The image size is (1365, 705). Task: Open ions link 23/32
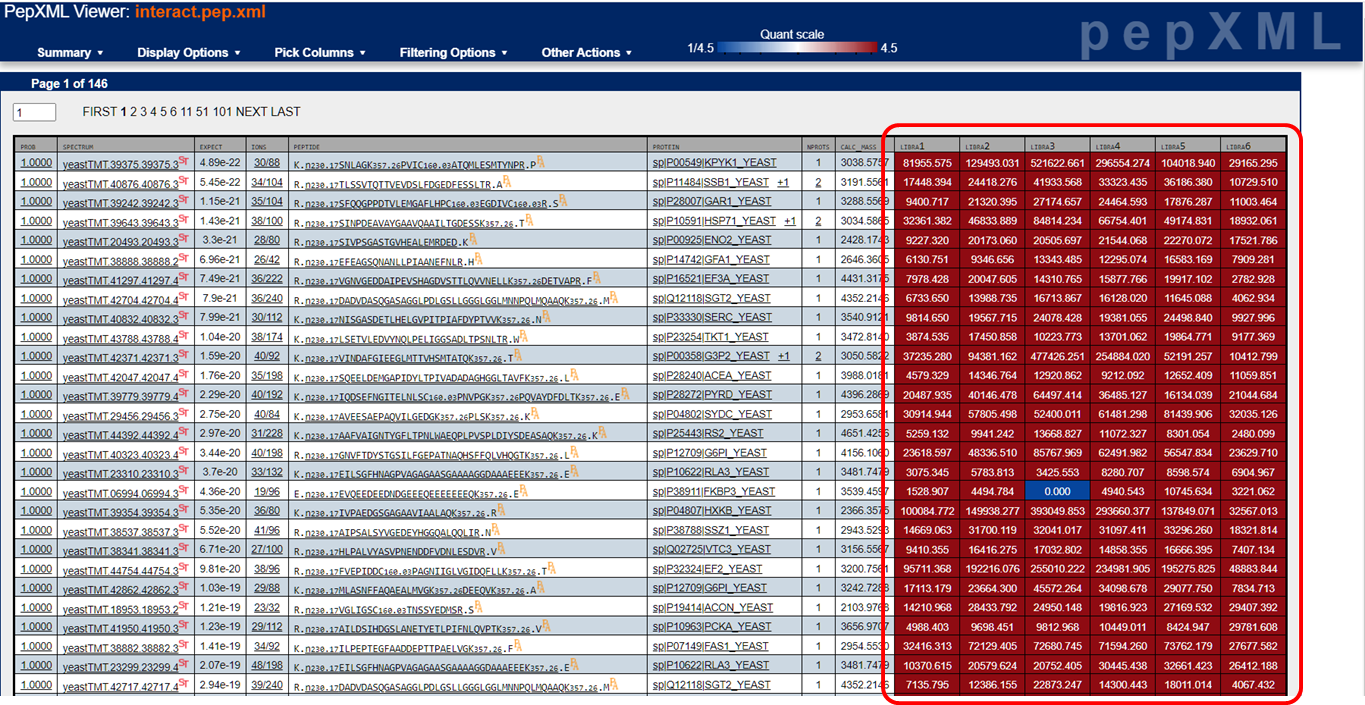(266, 608)
